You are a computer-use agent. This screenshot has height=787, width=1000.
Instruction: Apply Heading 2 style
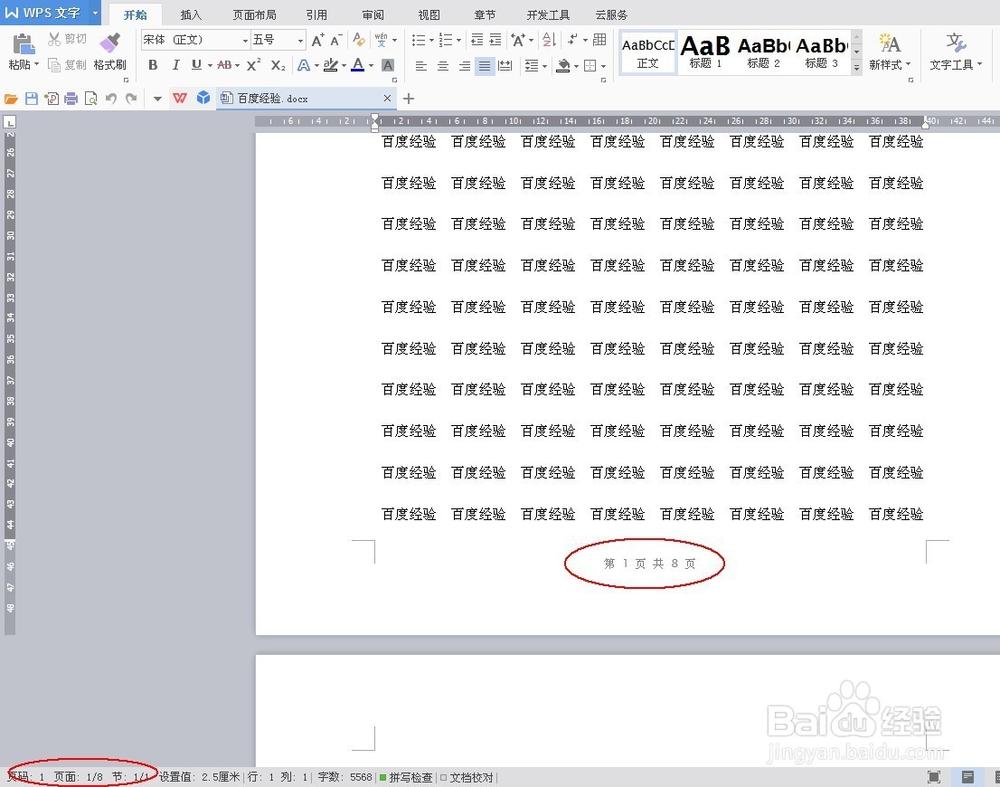pyautogui.click(x=763, y=52)
